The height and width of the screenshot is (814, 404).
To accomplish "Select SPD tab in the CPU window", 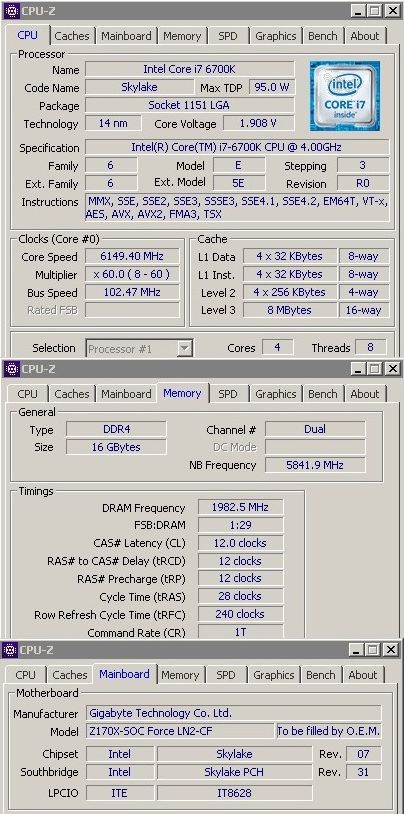I will [x=227, y=36].
